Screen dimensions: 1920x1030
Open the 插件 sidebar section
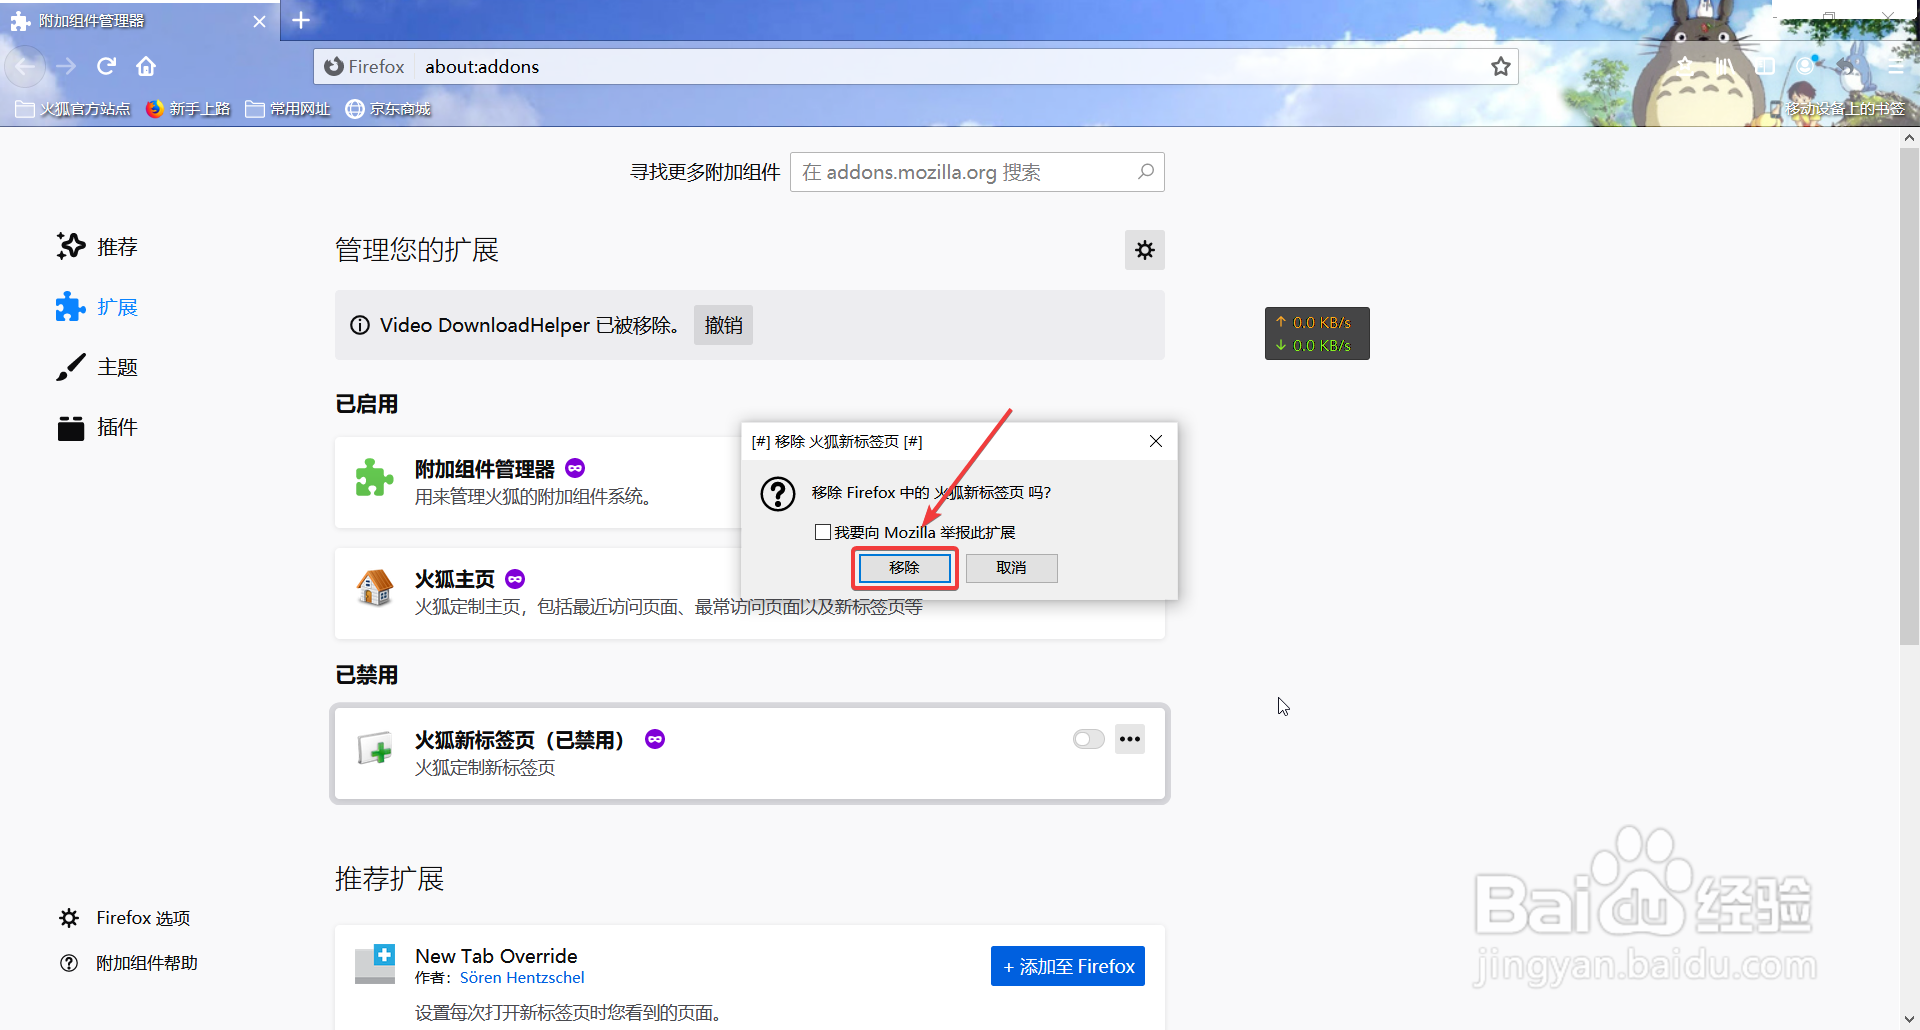[x=97, y=427]
